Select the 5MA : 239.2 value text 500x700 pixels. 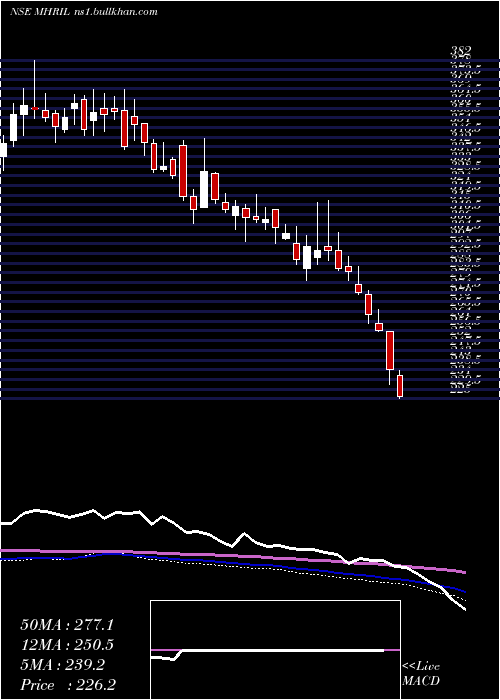click(63, 665)
